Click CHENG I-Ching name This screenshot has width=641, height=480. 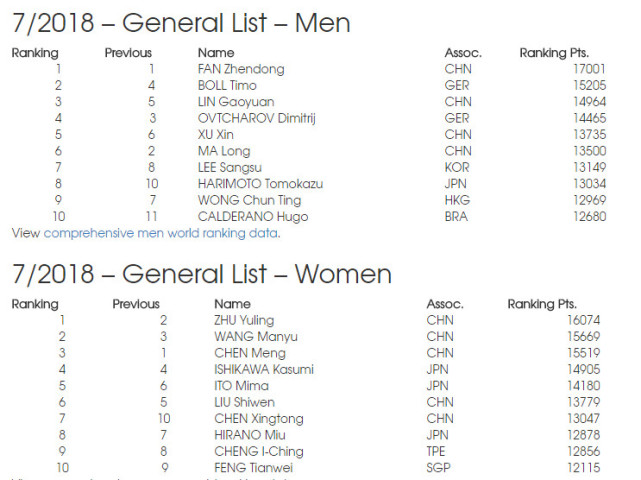click(x=258, y=451)
